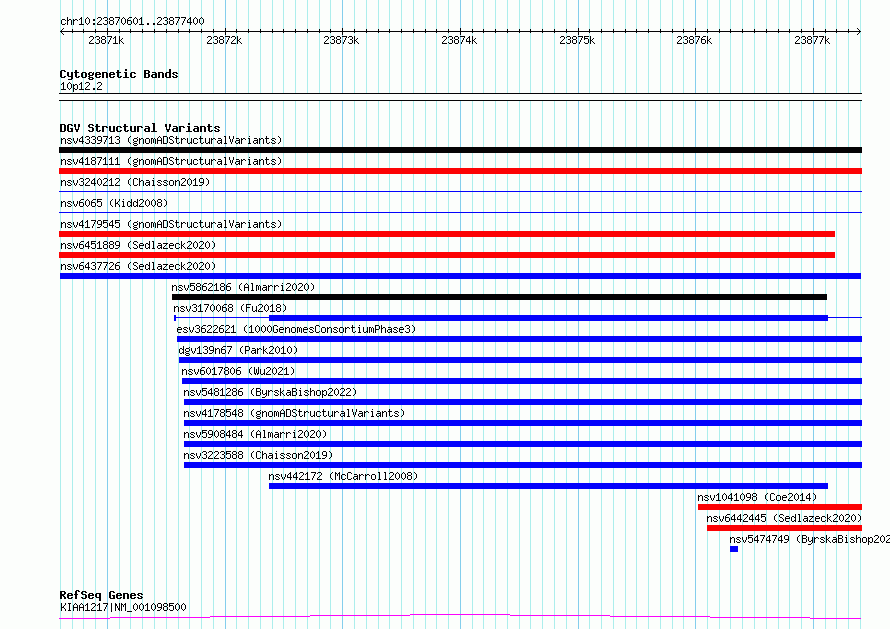Select the red nsv4187111 variant bar

tap(460, 171)
